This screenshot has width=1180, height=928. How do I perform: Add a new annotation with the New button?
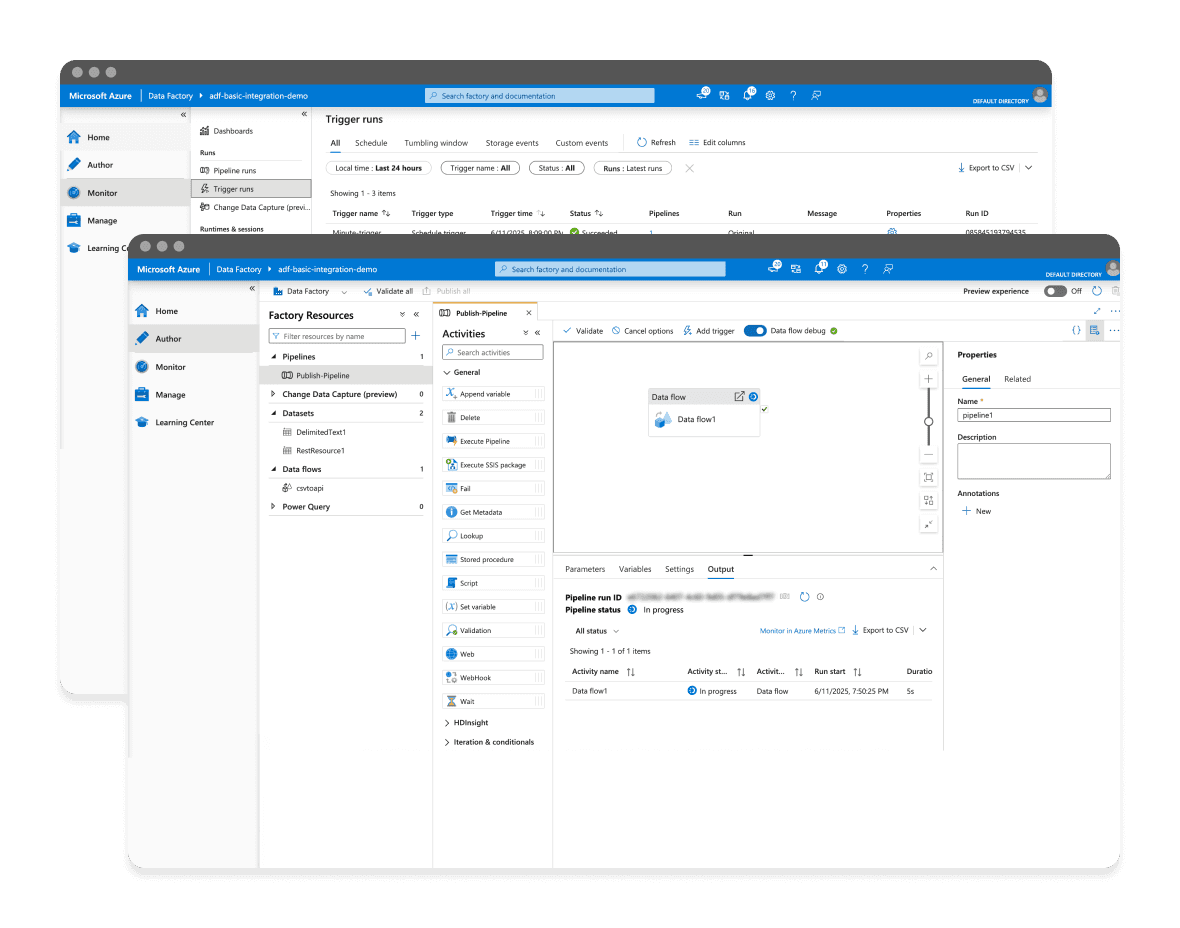point(977,510)
